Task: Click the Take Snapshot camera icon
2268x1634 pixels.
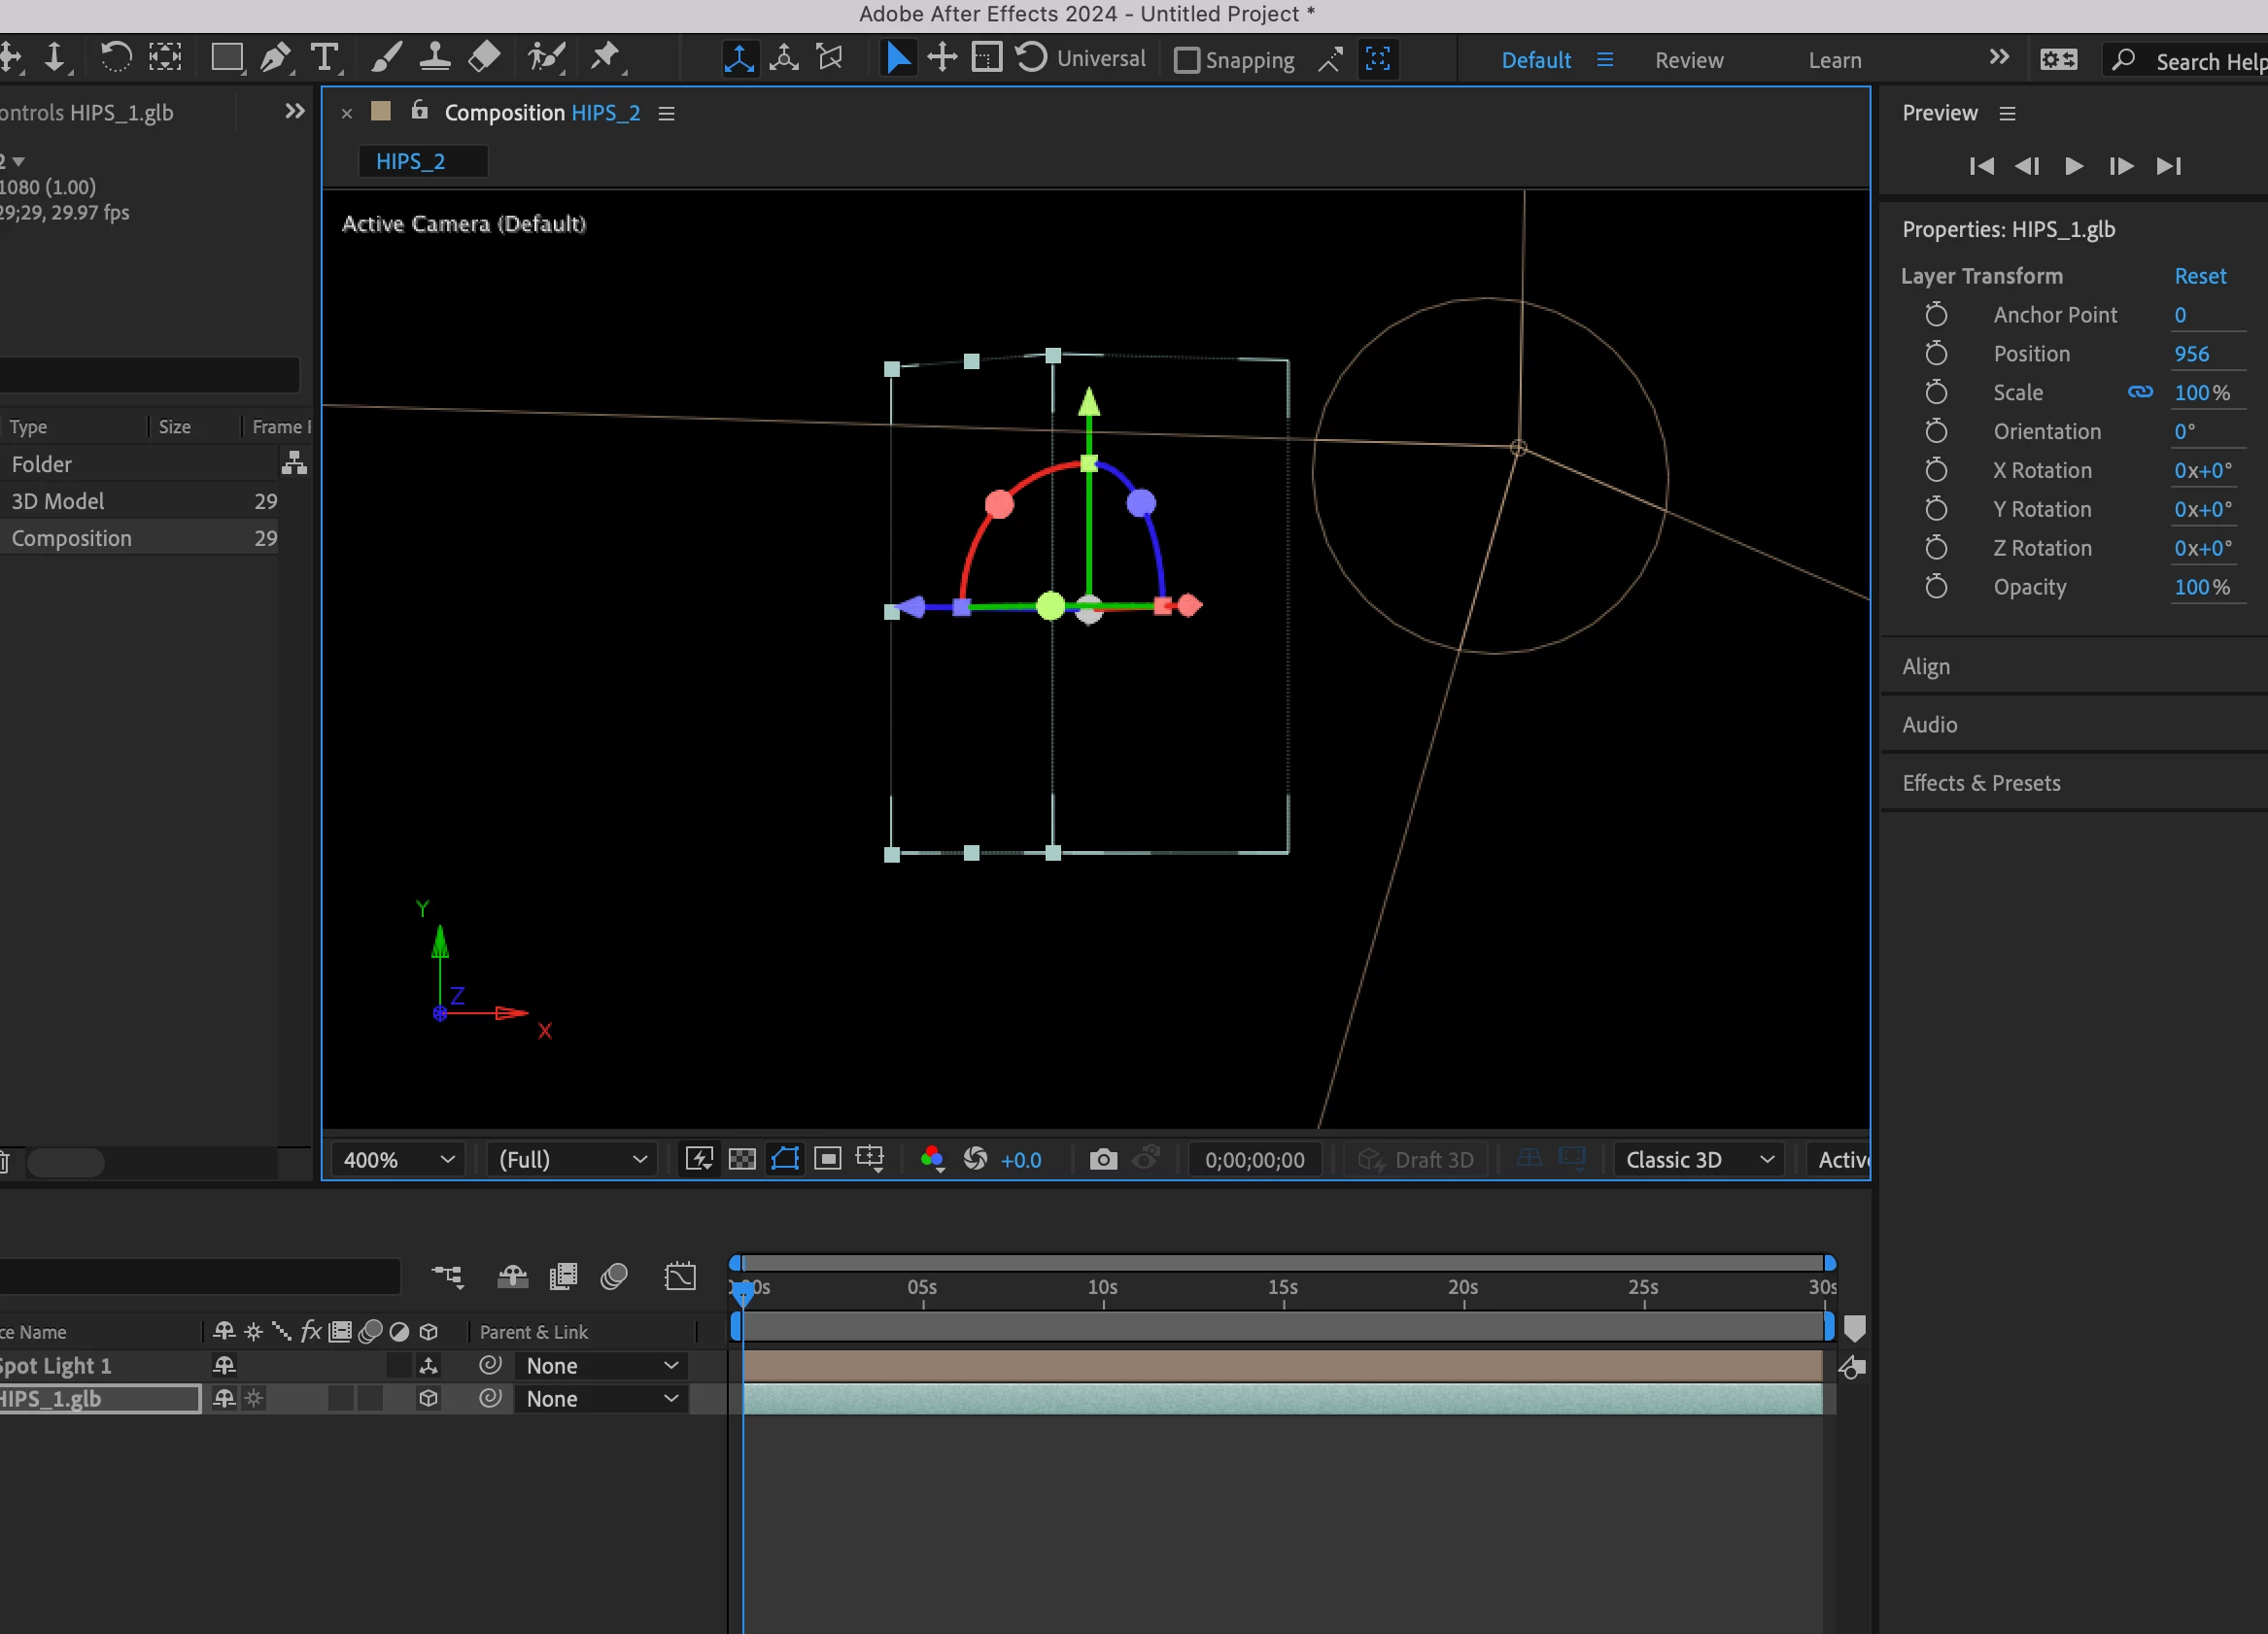Action: click(x=1103, y=1159)
